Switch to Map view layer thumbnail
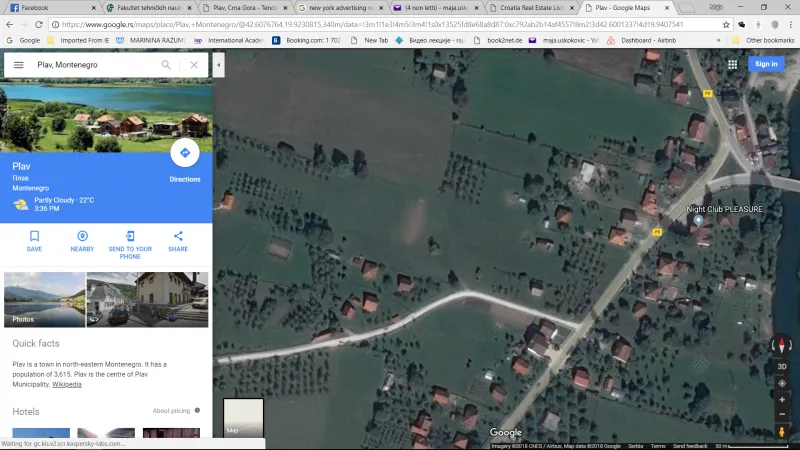The height and width of the screenshot is (450, 800). [243, 418]
